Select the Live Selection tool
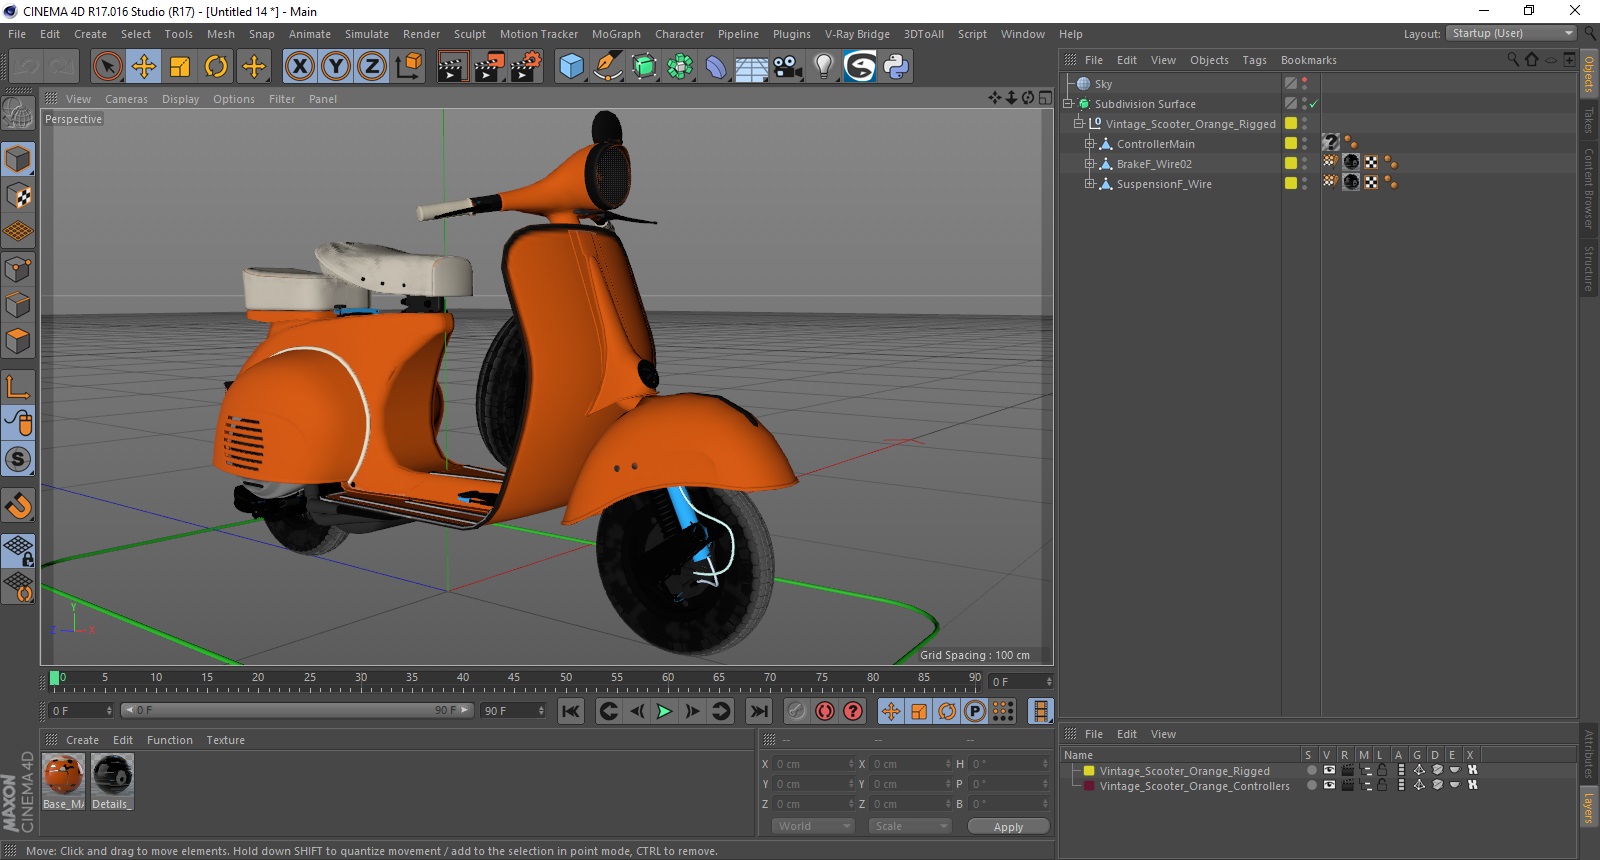Viewport: 1600px width, 860px height. [107, 67]
